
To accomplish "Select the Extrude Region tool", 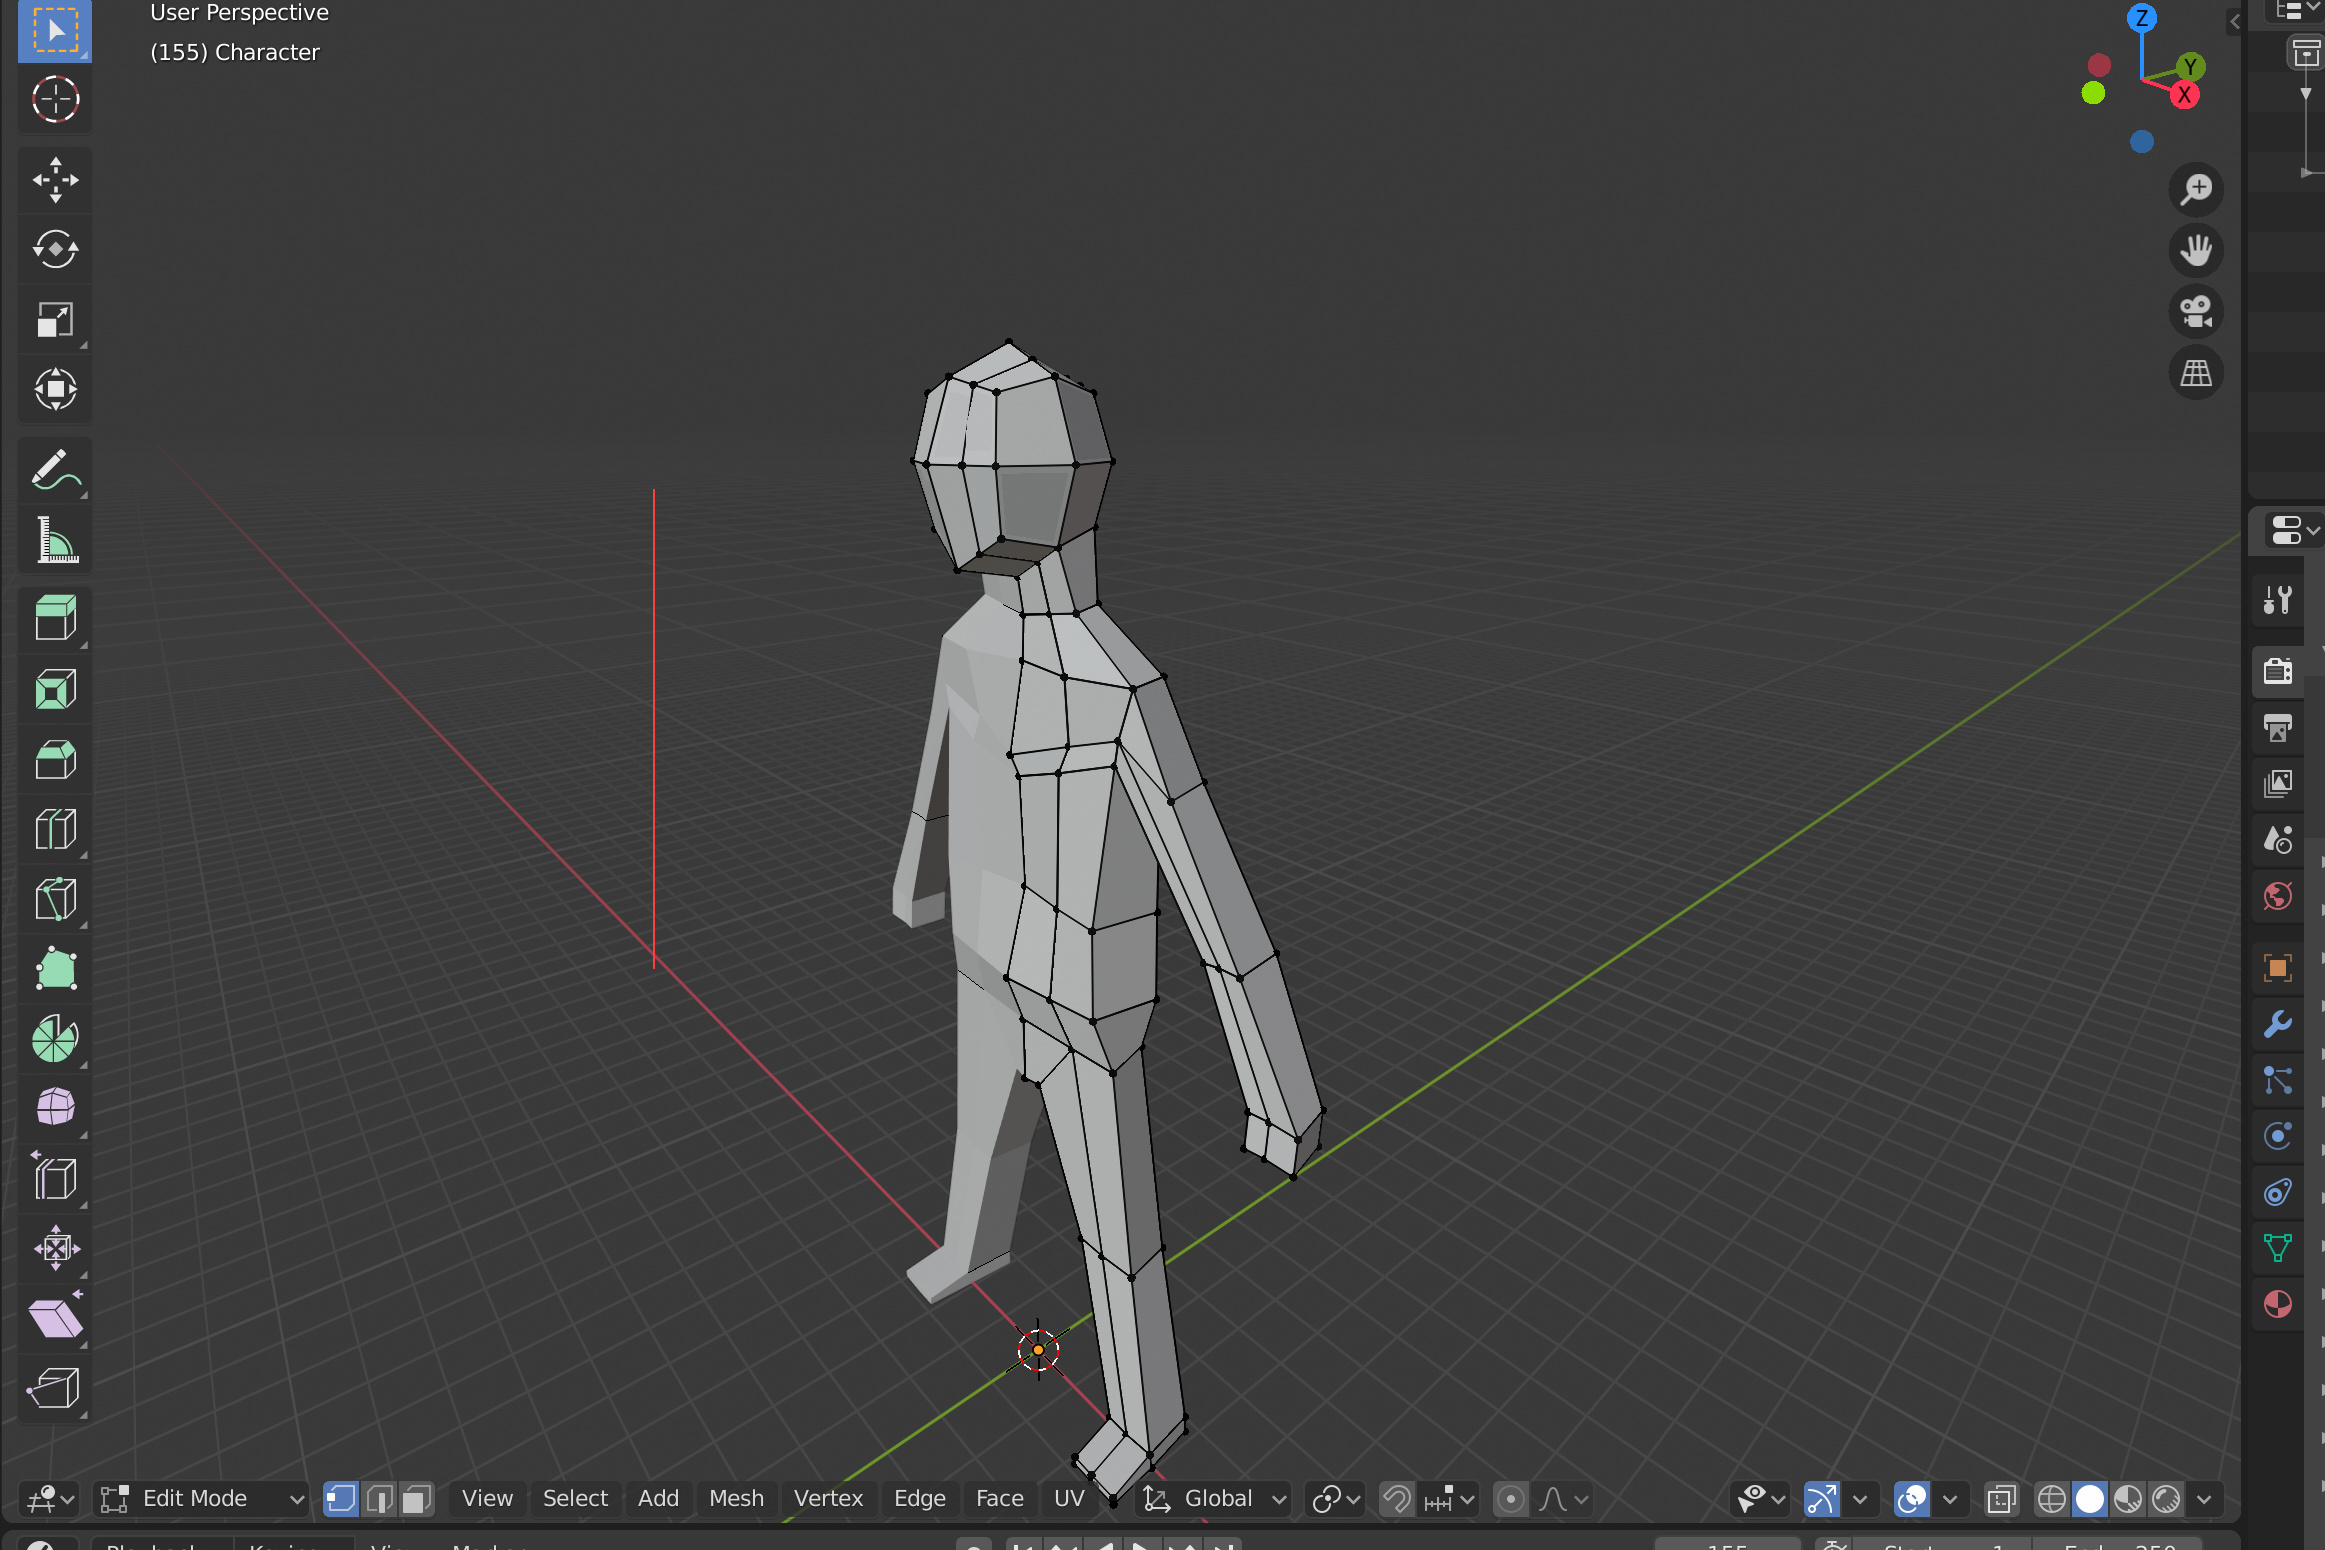I will pos(55,618).
